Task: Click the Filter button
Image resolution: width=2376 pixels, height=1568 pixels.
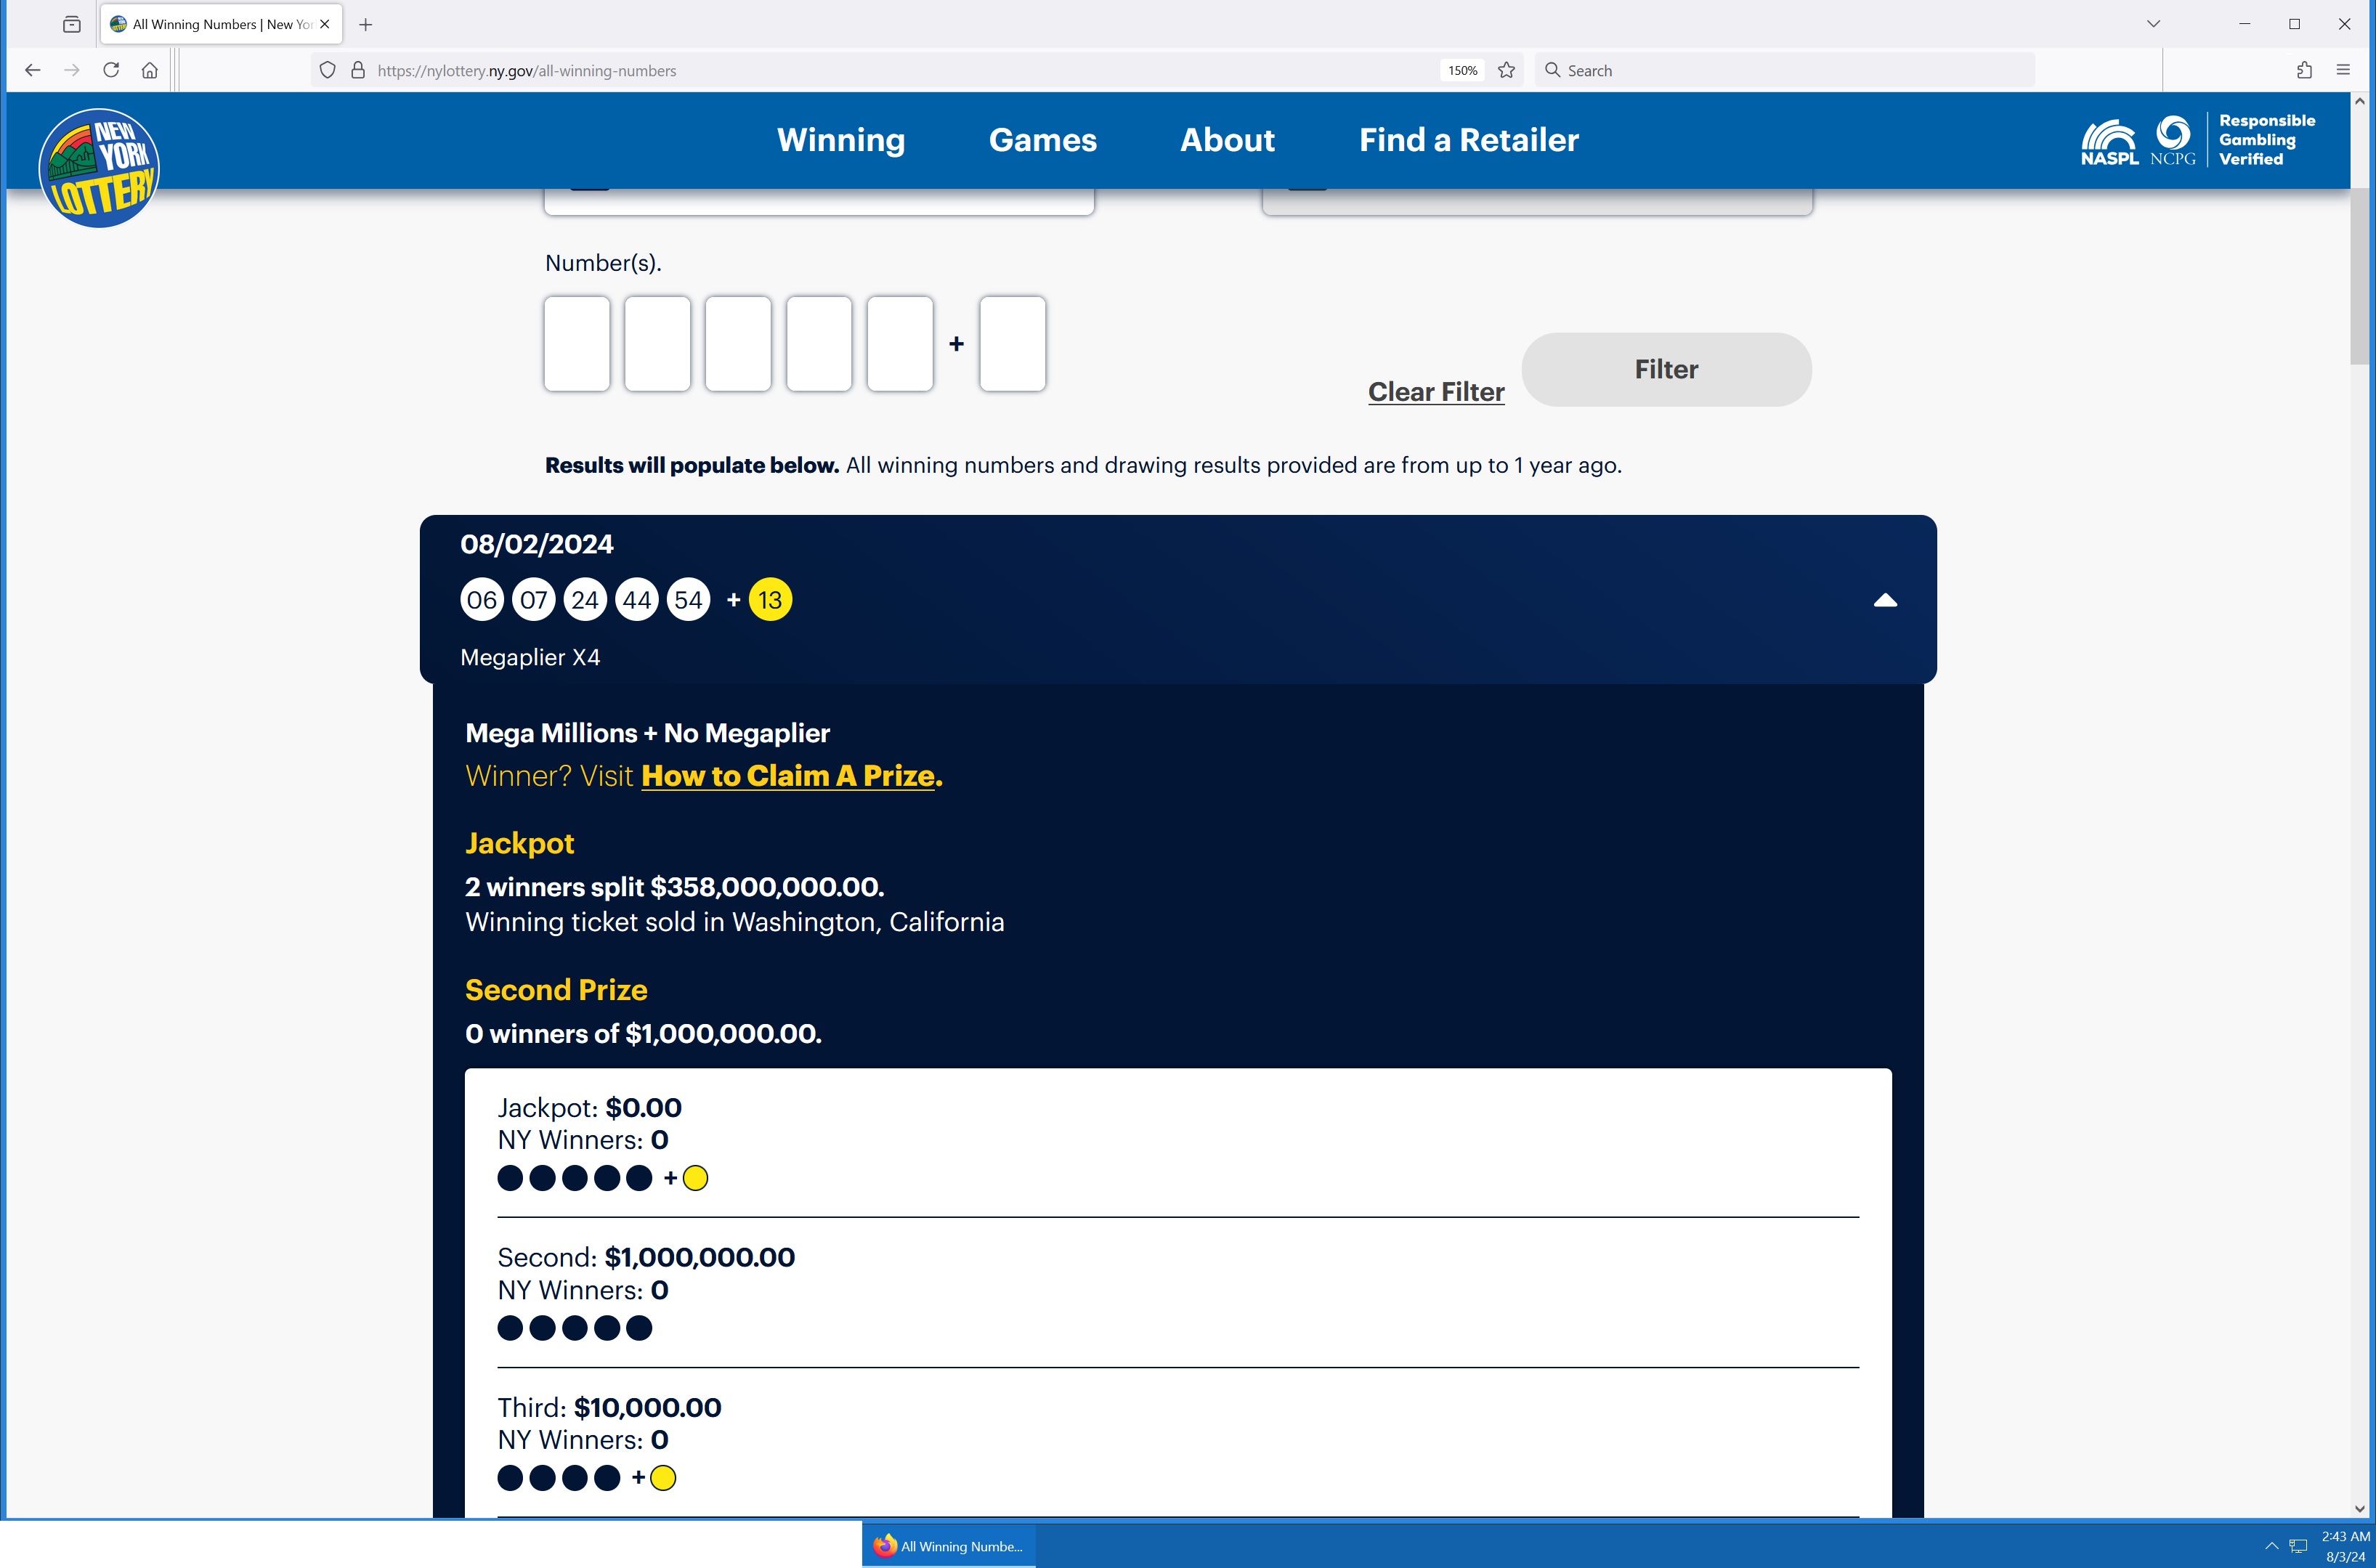Action: point(1666,369)
